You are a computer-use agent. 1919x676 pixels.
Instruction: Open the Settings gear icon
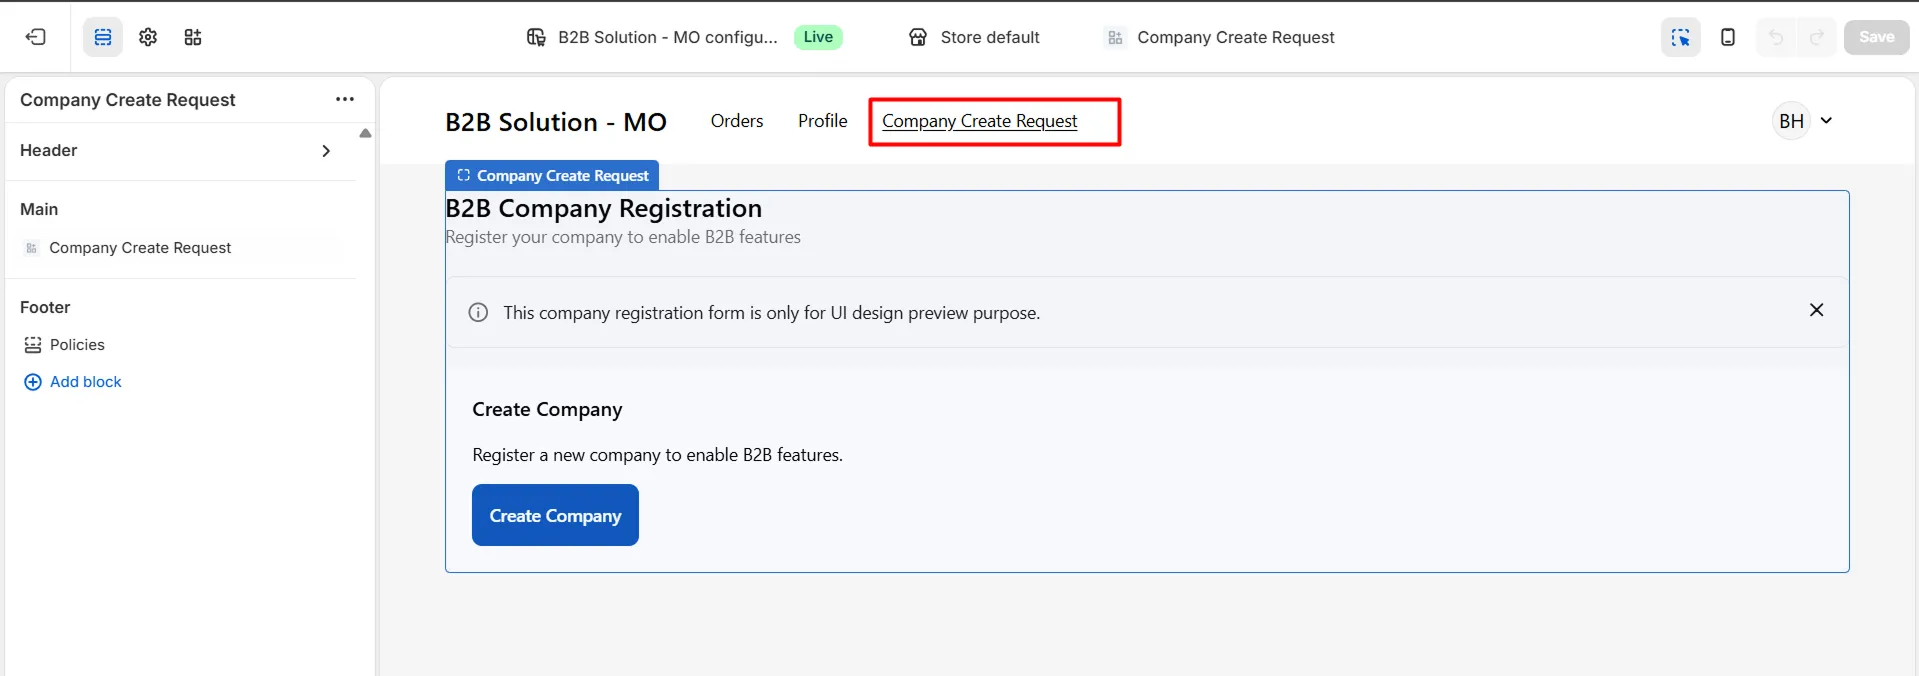click(x=148, y=37)
